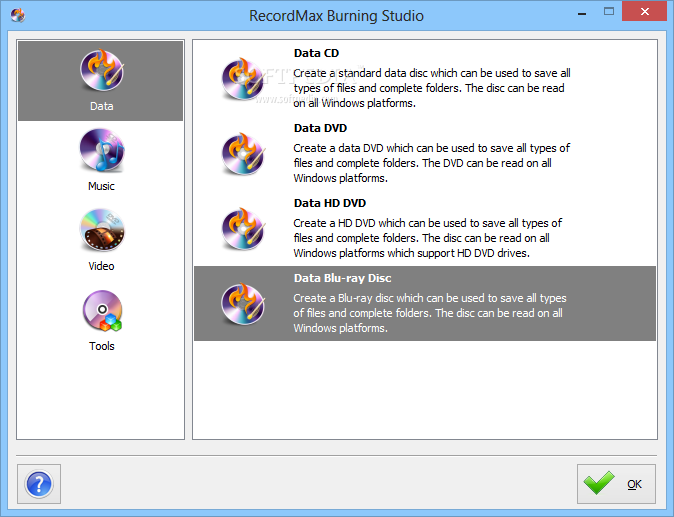674x517 pixels.
Task: Confirm selection with the OK text
Action: (634, 484)
